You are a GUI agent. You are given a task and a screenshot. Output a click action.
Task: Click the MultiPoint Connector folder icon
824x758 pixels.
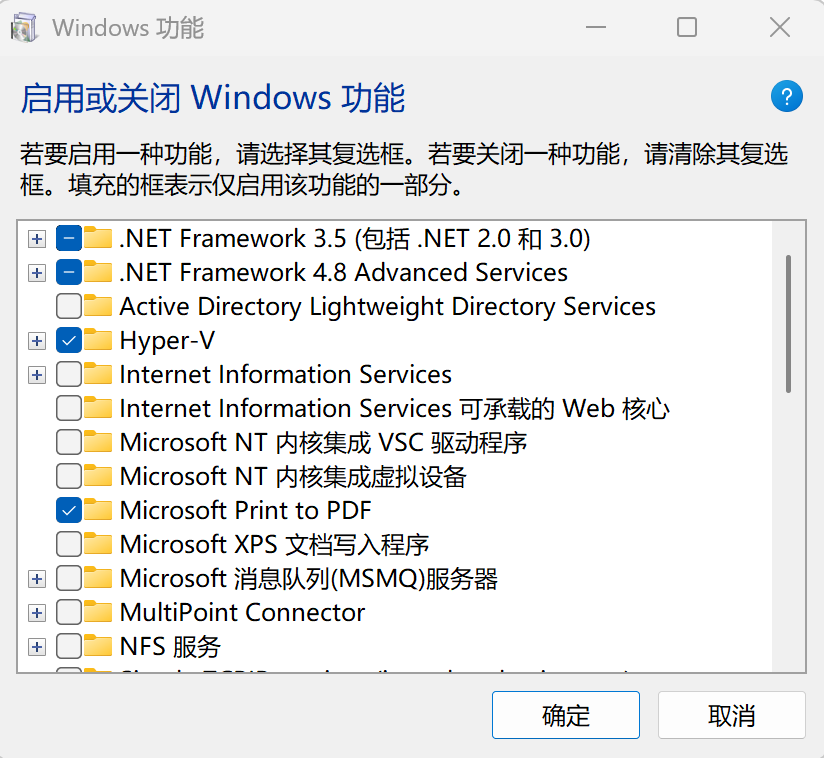(x=98, y=612)
